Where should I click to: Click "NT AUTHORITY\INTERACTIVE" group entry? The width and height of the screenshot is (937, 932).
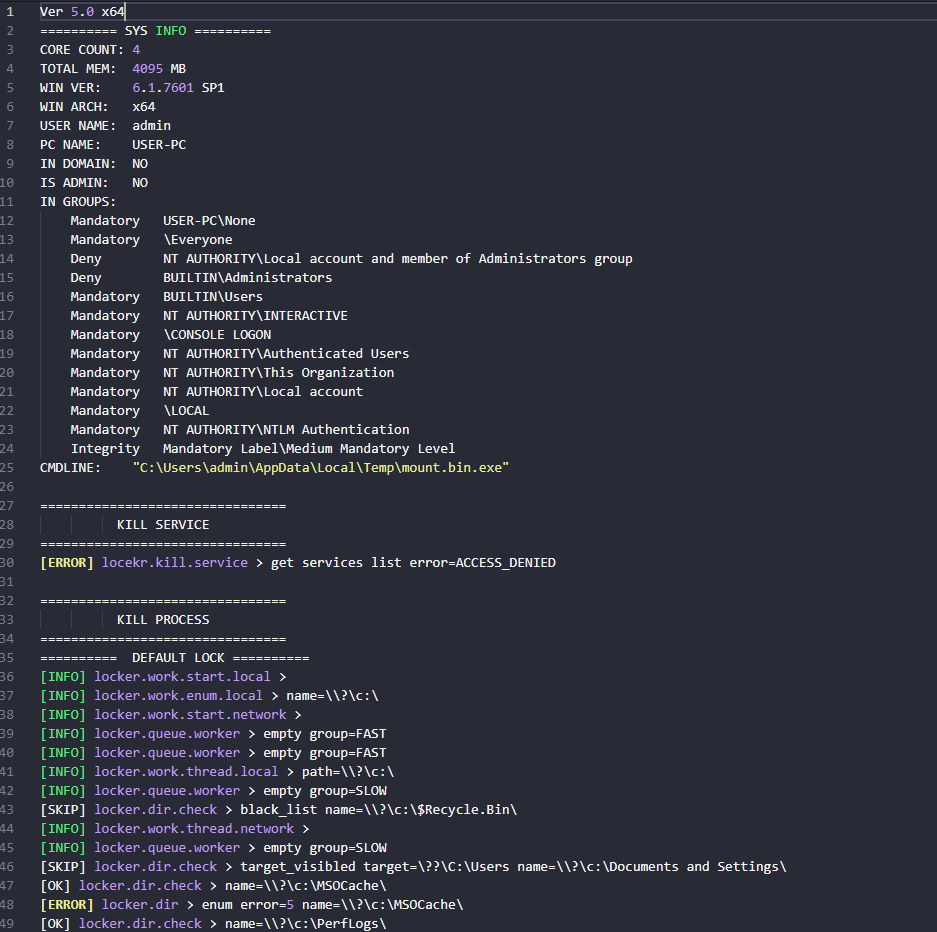point(255,316)
